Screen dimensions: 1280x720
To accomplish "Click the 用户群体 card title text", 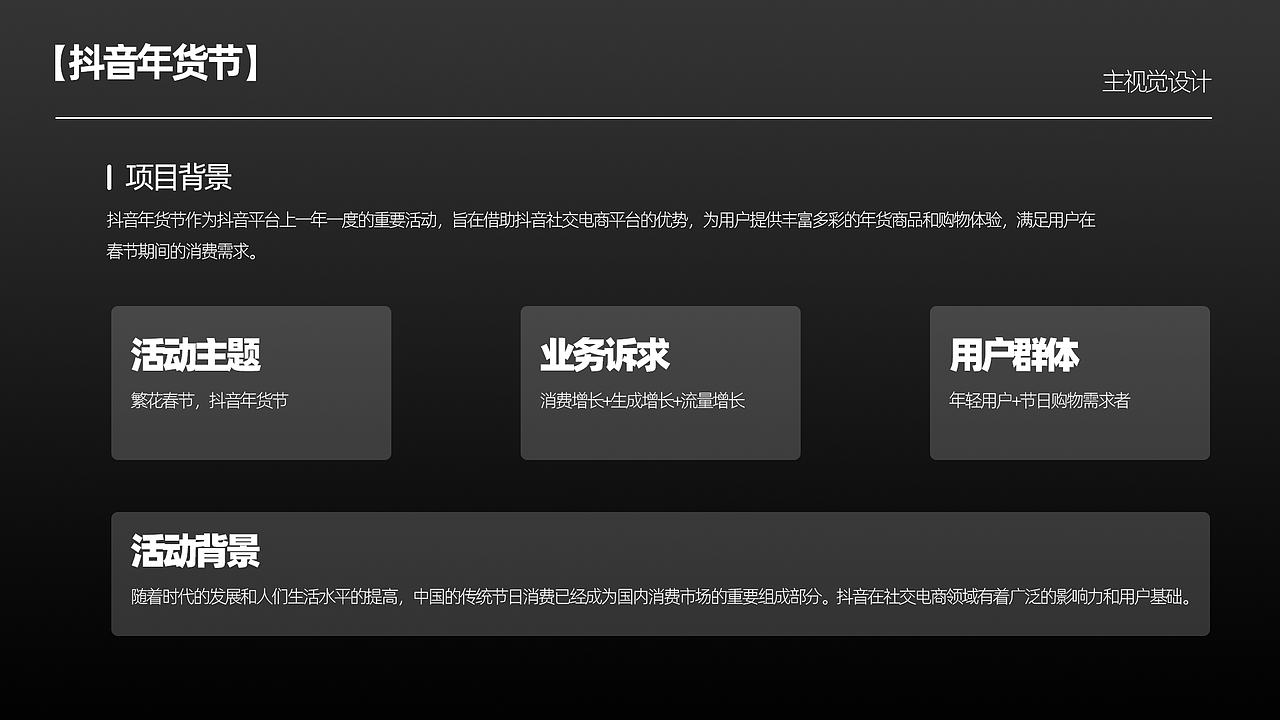I will click(1016, 354).
